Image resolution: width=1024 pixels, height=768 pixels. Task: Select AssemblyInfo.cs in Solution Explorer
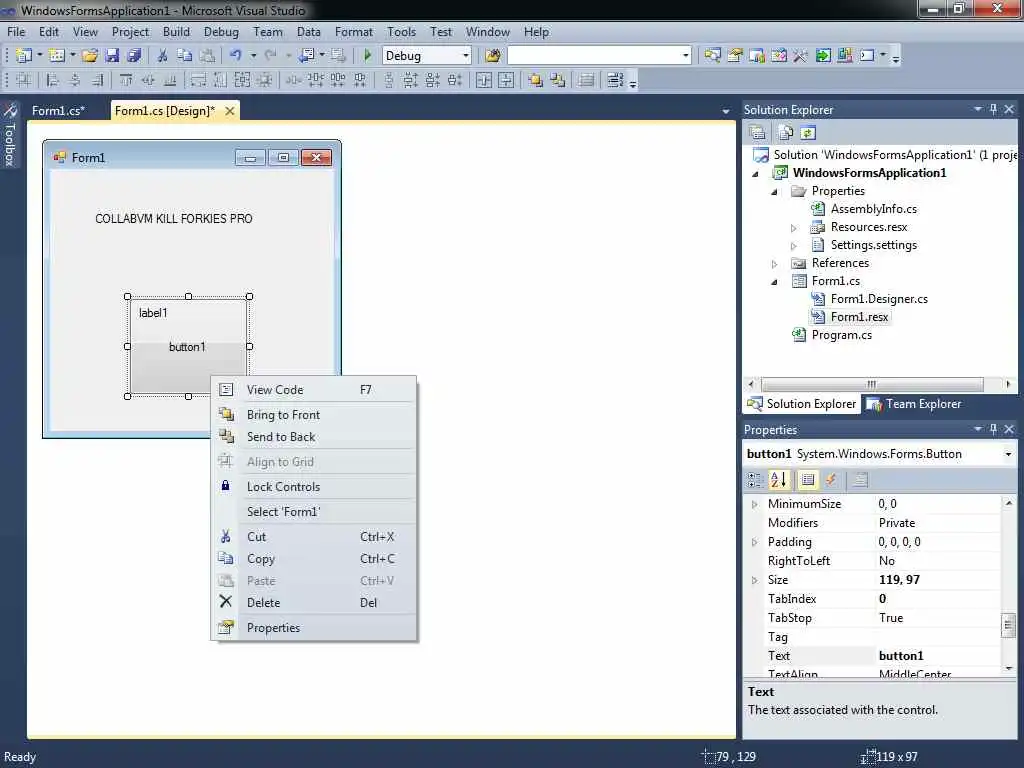pos(873,209)
